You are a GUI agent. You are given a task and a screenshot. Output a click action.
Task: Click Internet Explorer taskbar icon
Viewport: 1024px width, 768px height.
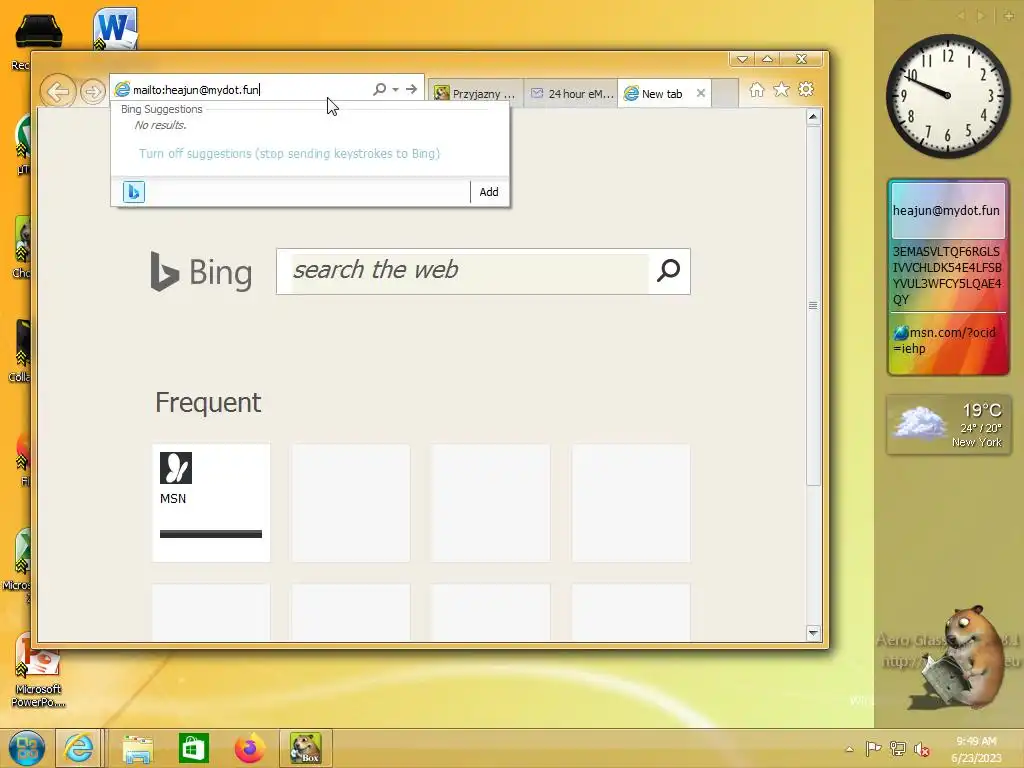coord(78,748)
